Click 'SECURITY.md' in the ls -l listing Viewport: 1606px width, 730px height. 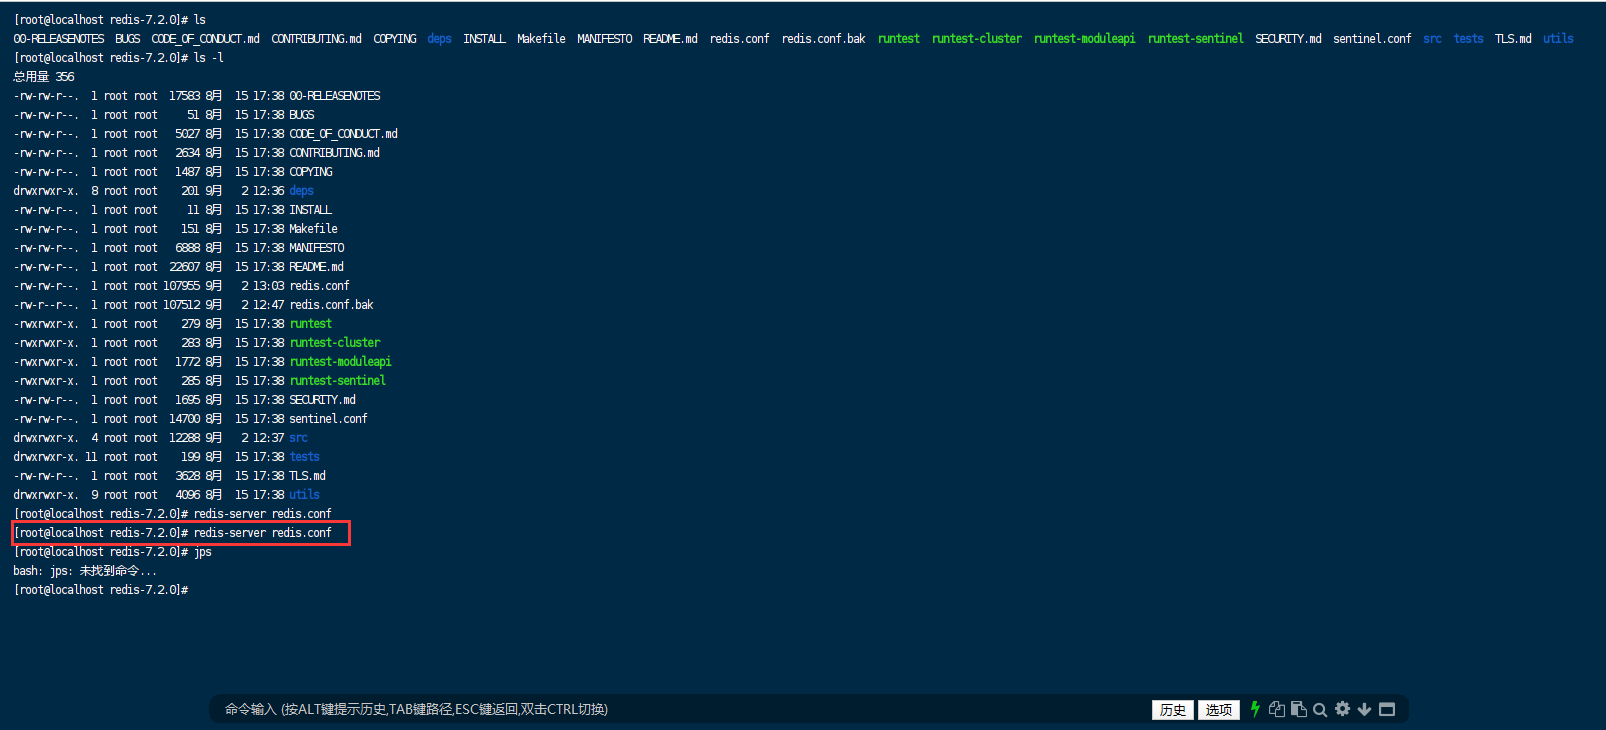click(x=323, y=400)
